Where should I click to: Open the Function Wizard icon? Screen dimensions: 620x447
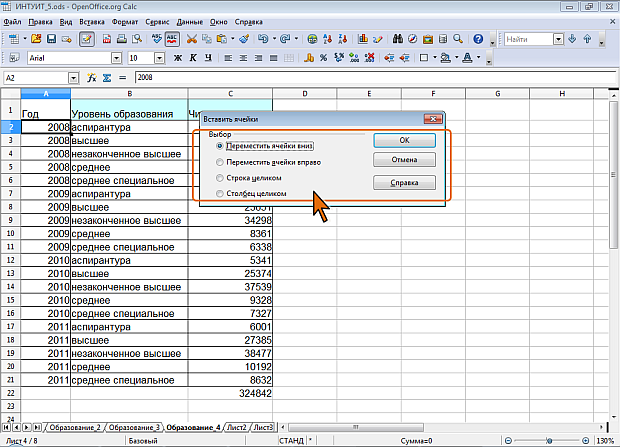pyautogui.click(x=92, y=77)
